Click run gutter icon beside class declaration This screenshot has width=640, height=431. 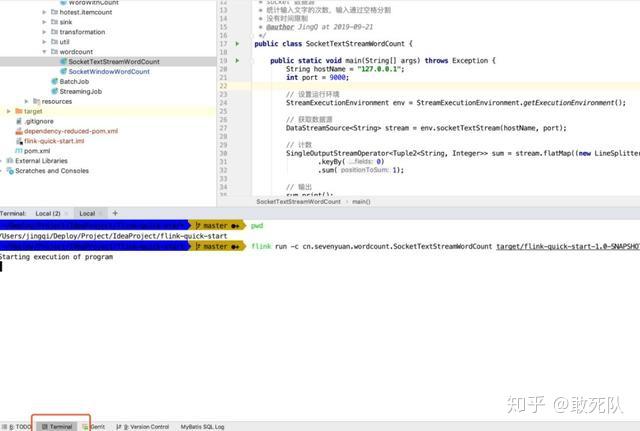pos(238,44)
